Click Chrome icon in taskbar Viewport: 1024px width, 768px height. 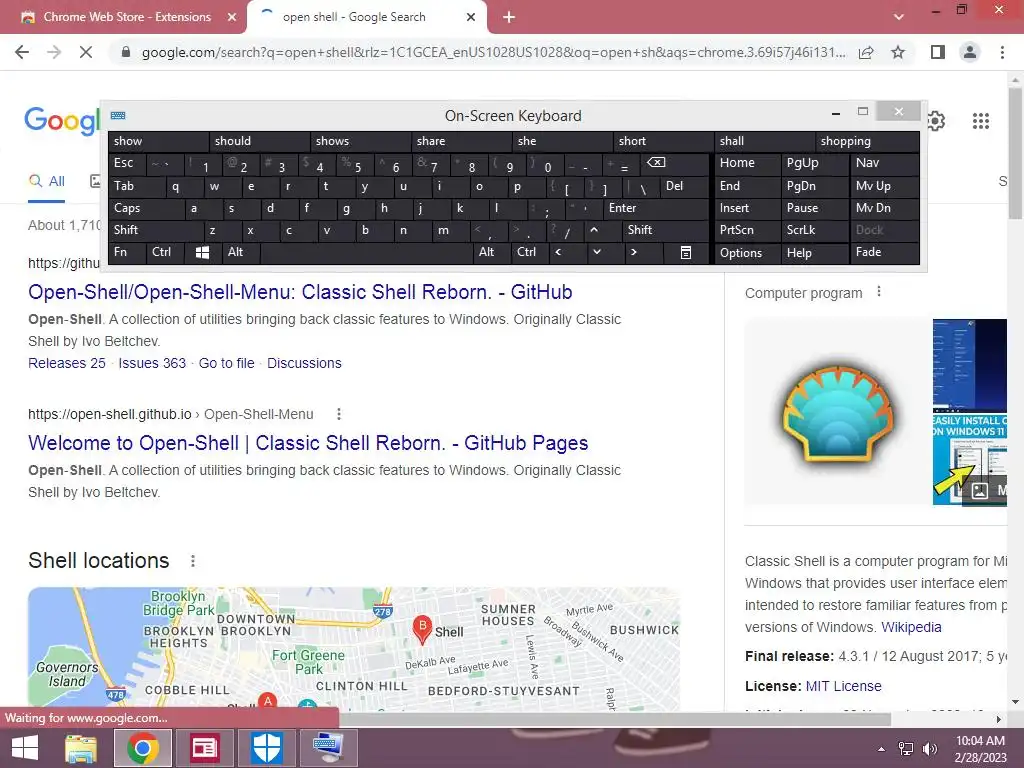tap(143, 748)
